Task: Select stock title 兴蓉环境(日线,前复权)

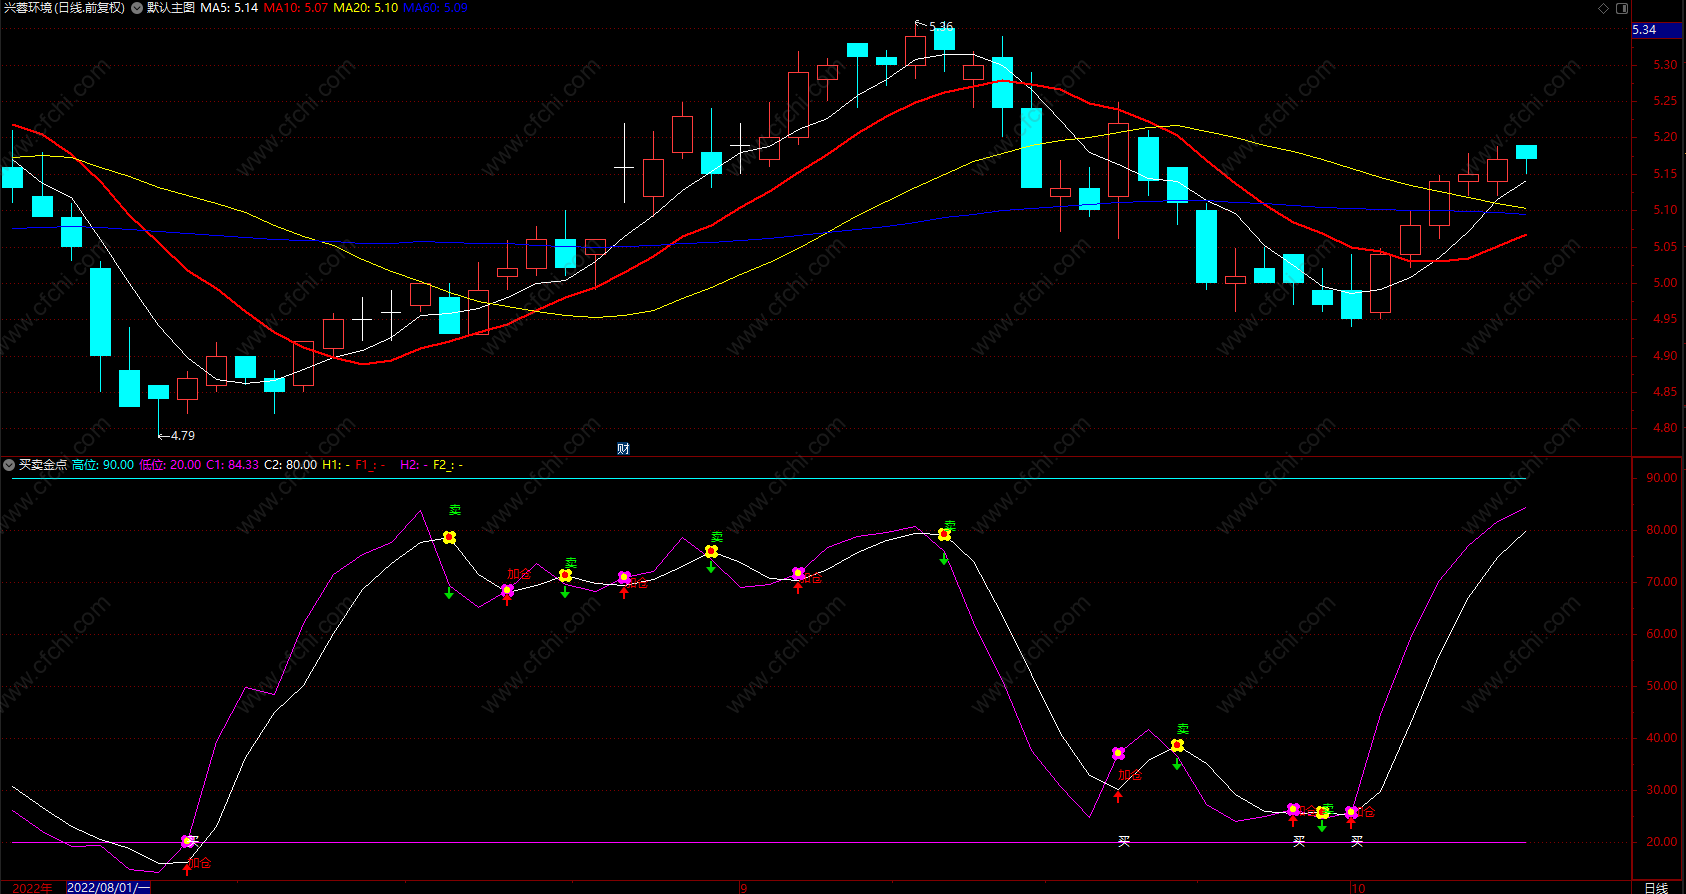Action: point(64,8)
